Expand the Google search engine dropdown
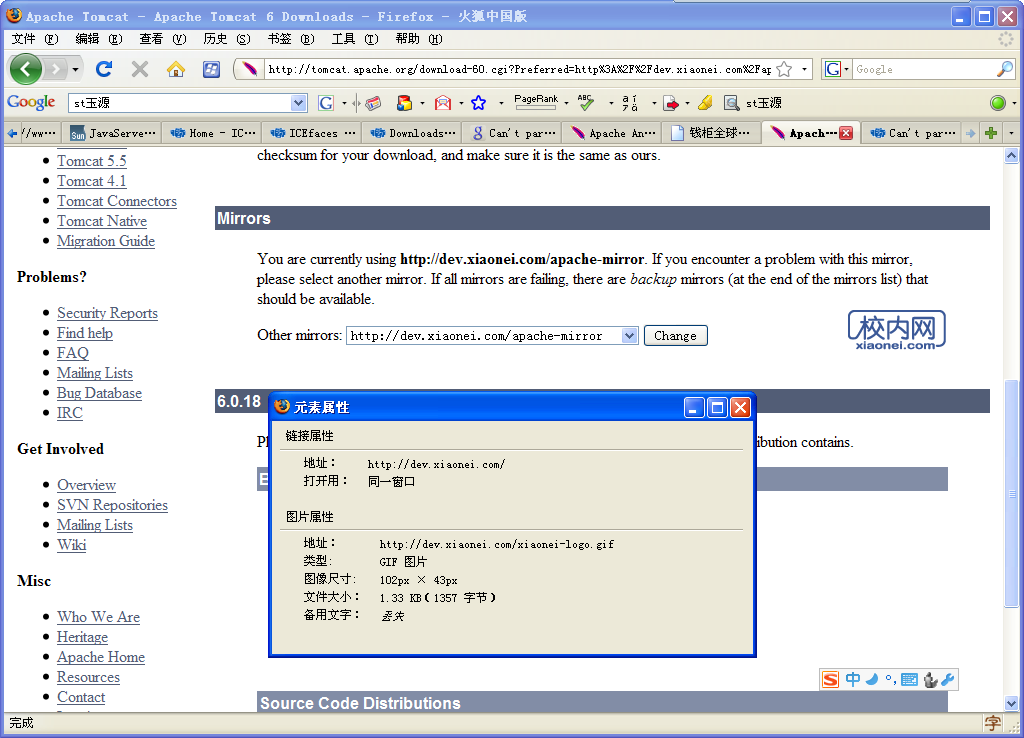 click(846, 69)
